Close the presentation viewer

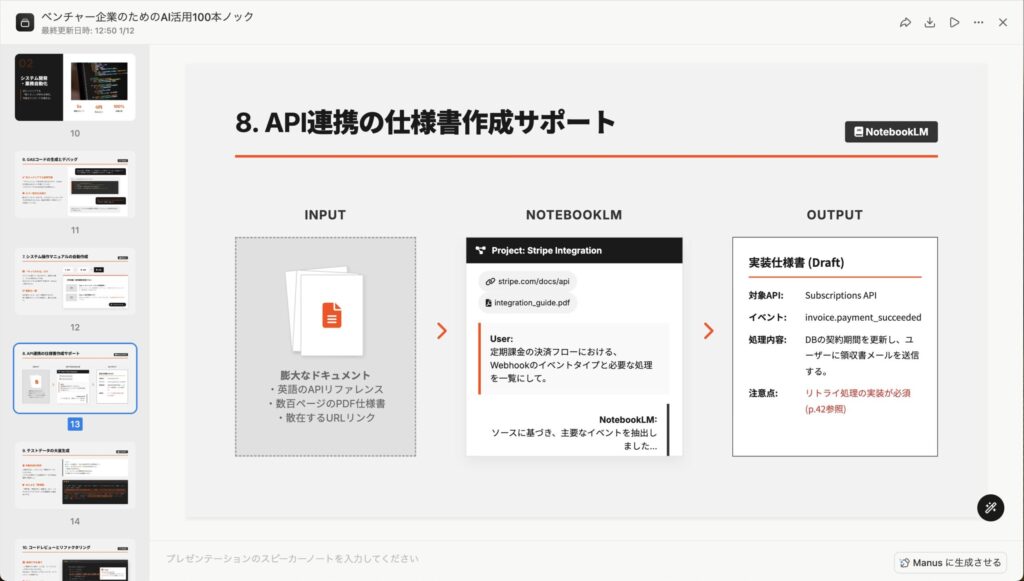point(1002,22)
